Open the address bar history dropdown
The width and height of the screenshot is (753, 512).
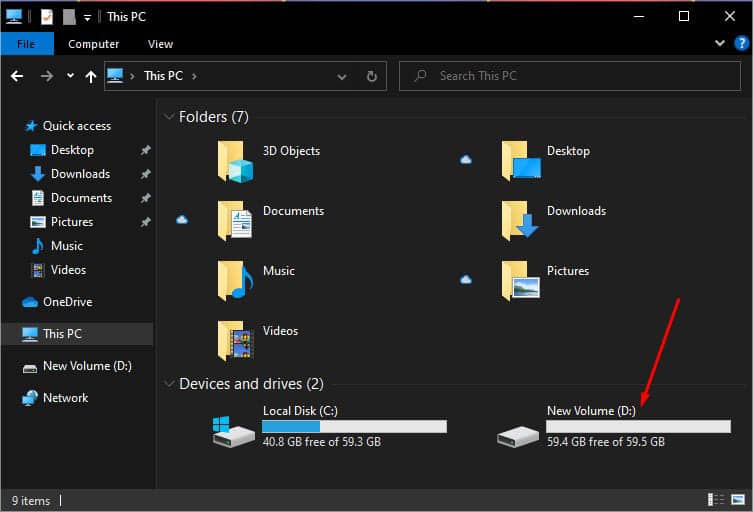[342, 76]
